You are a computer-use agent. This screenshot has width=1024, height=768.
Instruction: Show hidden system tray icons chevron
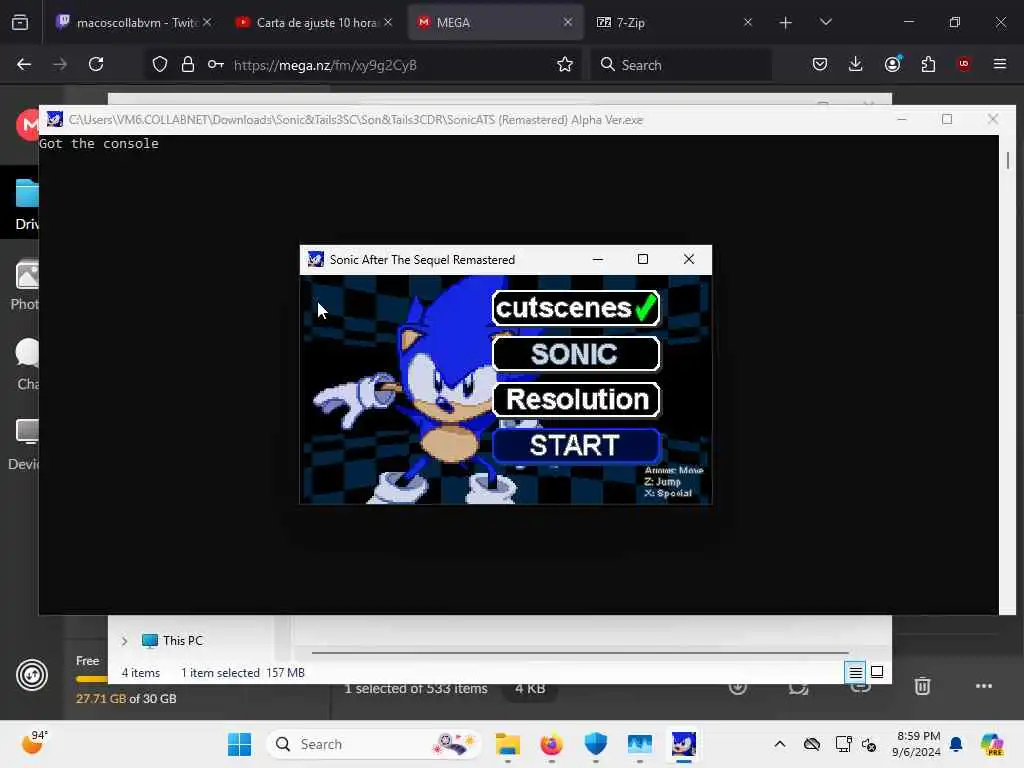tap(780, 744)
